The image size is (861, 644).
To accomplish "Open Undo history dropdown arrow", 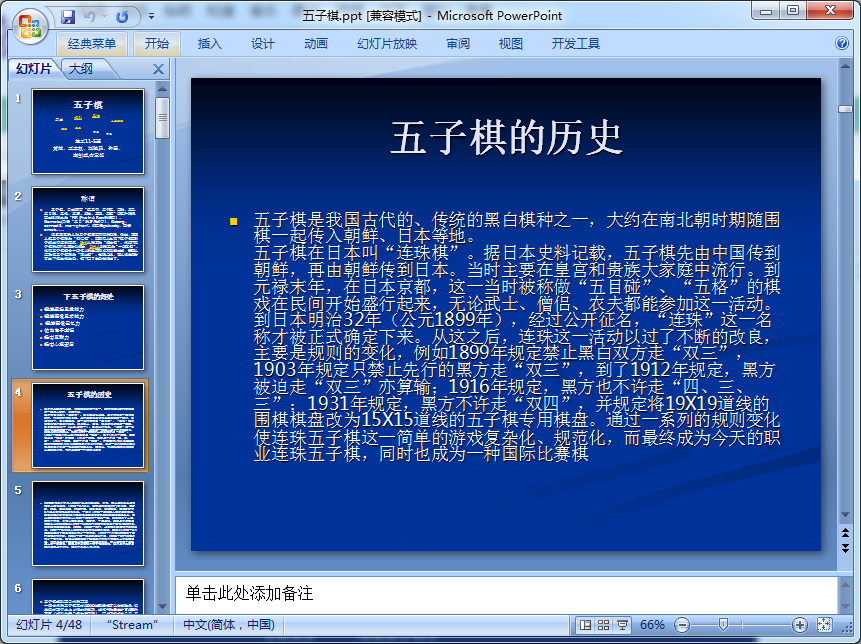I will [x=104, y=16].
